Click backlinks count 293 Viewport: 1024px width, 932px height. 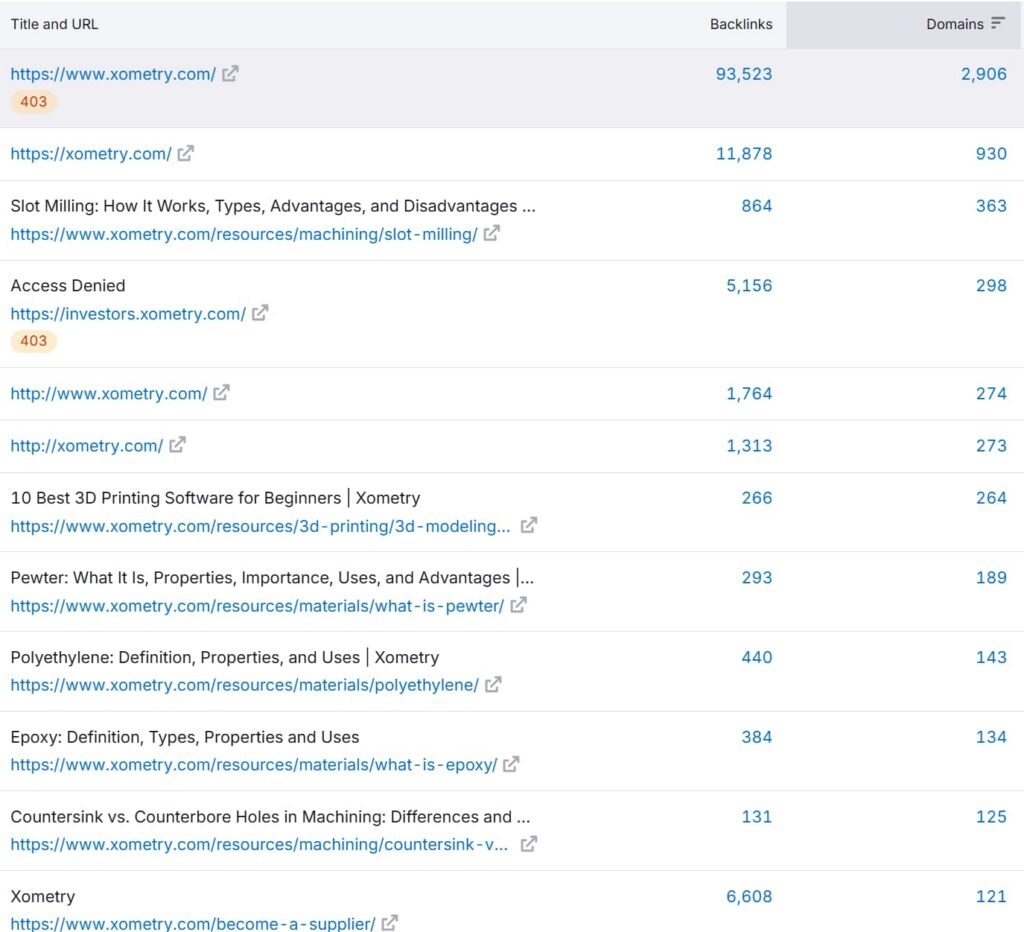[757, 577]
